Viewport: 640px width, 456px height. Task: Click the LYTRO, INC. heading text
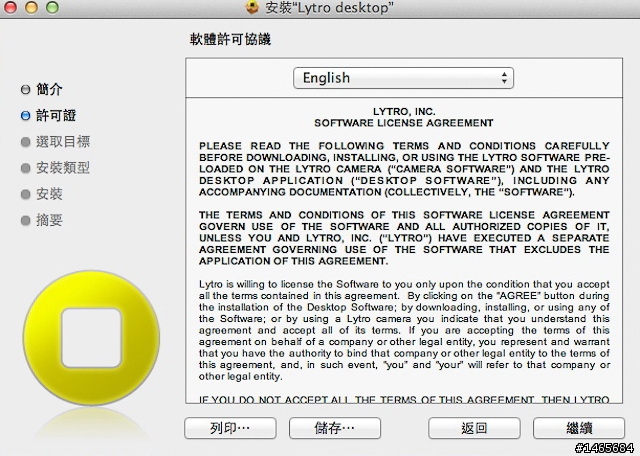click(404, 111)
